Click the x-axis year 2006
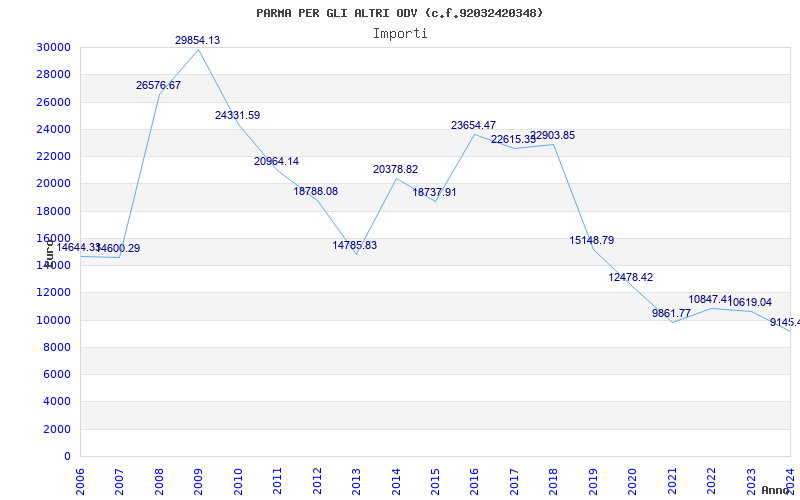800x500 pixels. tap(80, 481)
